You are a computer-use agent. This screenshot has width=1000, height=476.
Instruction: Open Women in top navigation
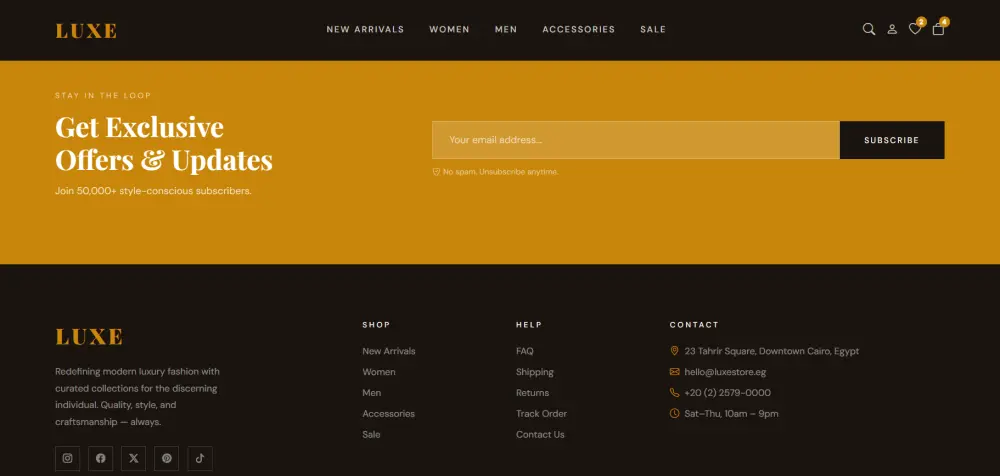coord(450,29)
